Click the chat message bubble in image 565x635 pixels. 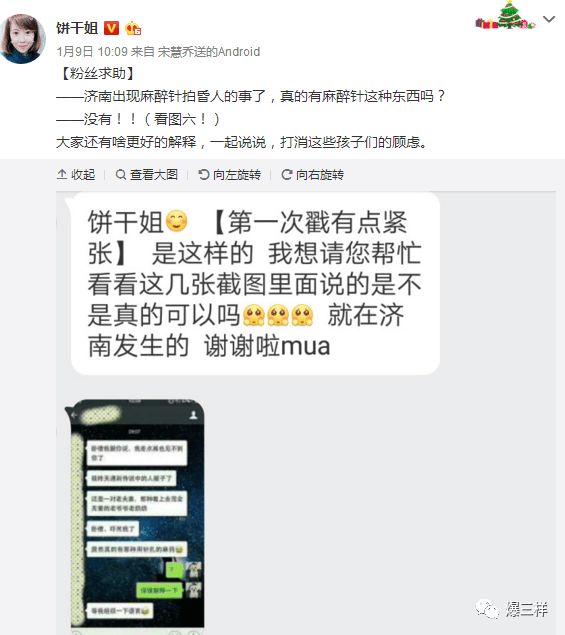(253, 283)
